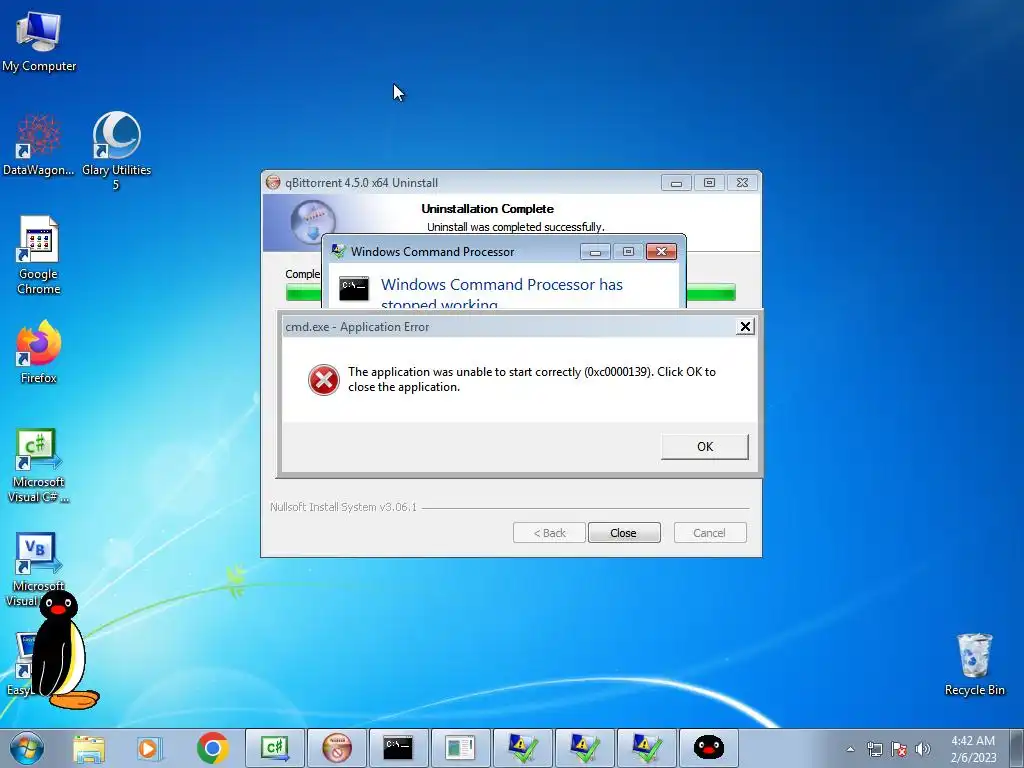Open Chrome from the taskbar

212,748
